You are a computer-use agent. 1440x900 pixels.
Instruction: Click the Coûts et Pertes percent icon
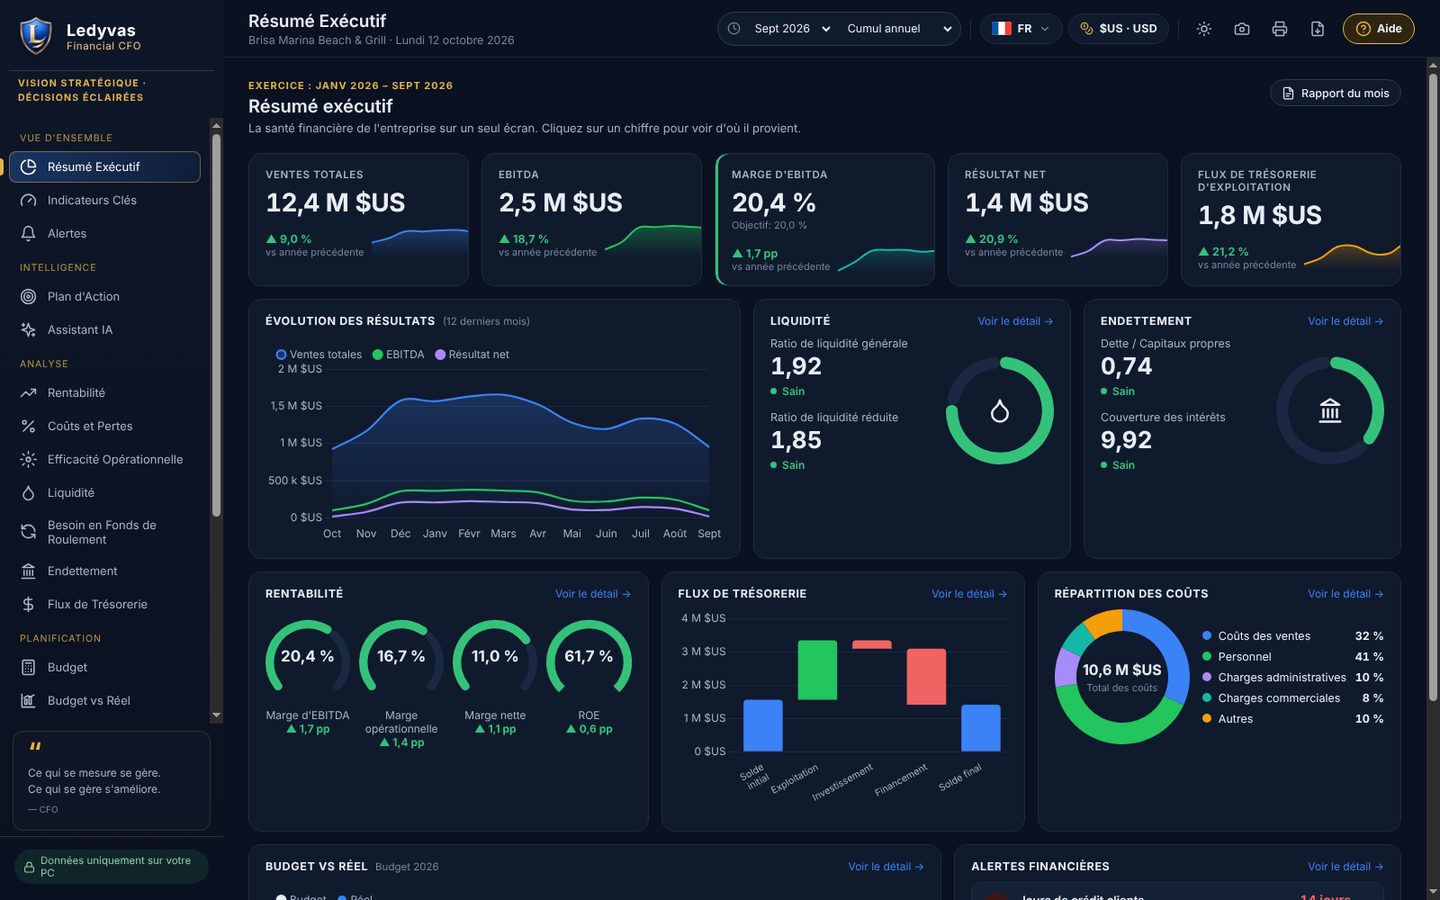click(x=28, y=426)
